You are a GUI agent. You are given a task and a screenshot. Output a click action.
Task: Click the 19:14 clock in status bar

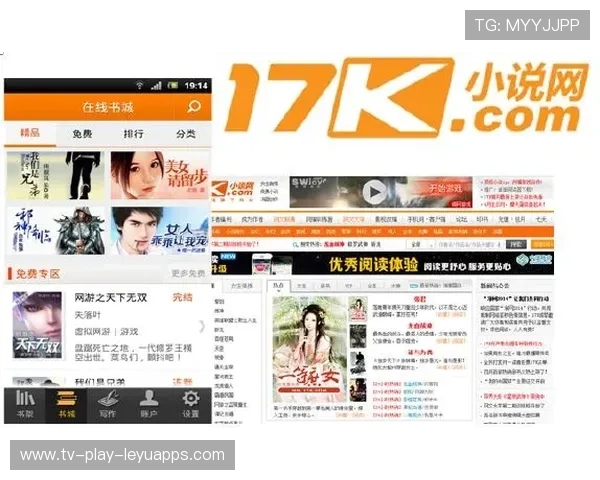[196, 85]
